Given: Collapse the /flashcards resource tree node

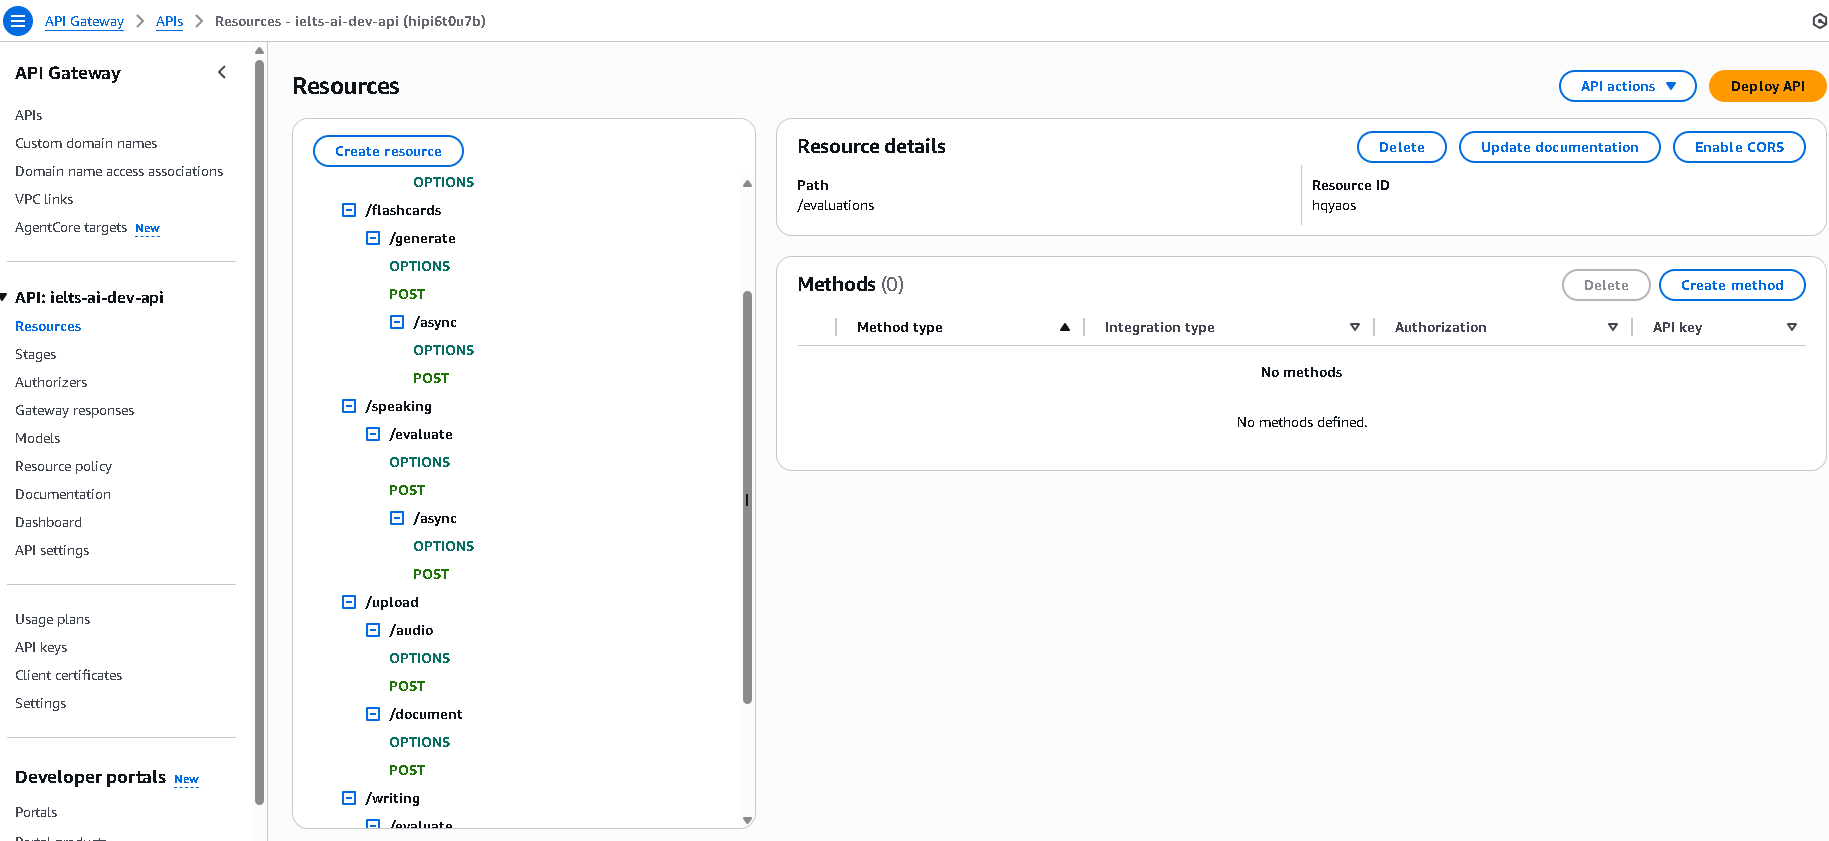Looking at the screenshot, I should pos(349,210).
